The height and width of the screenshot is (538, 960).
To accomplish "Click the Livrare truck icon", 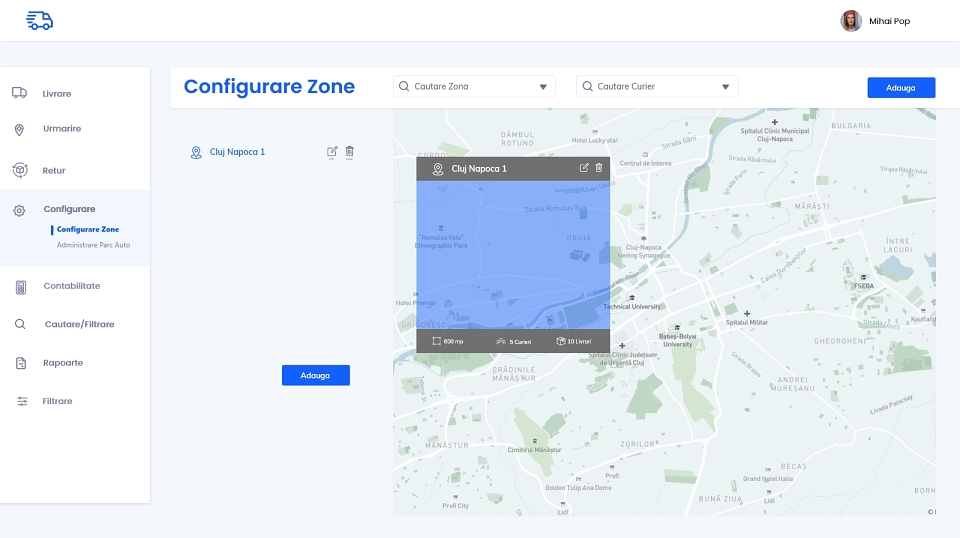I will [x=19, y=93].
